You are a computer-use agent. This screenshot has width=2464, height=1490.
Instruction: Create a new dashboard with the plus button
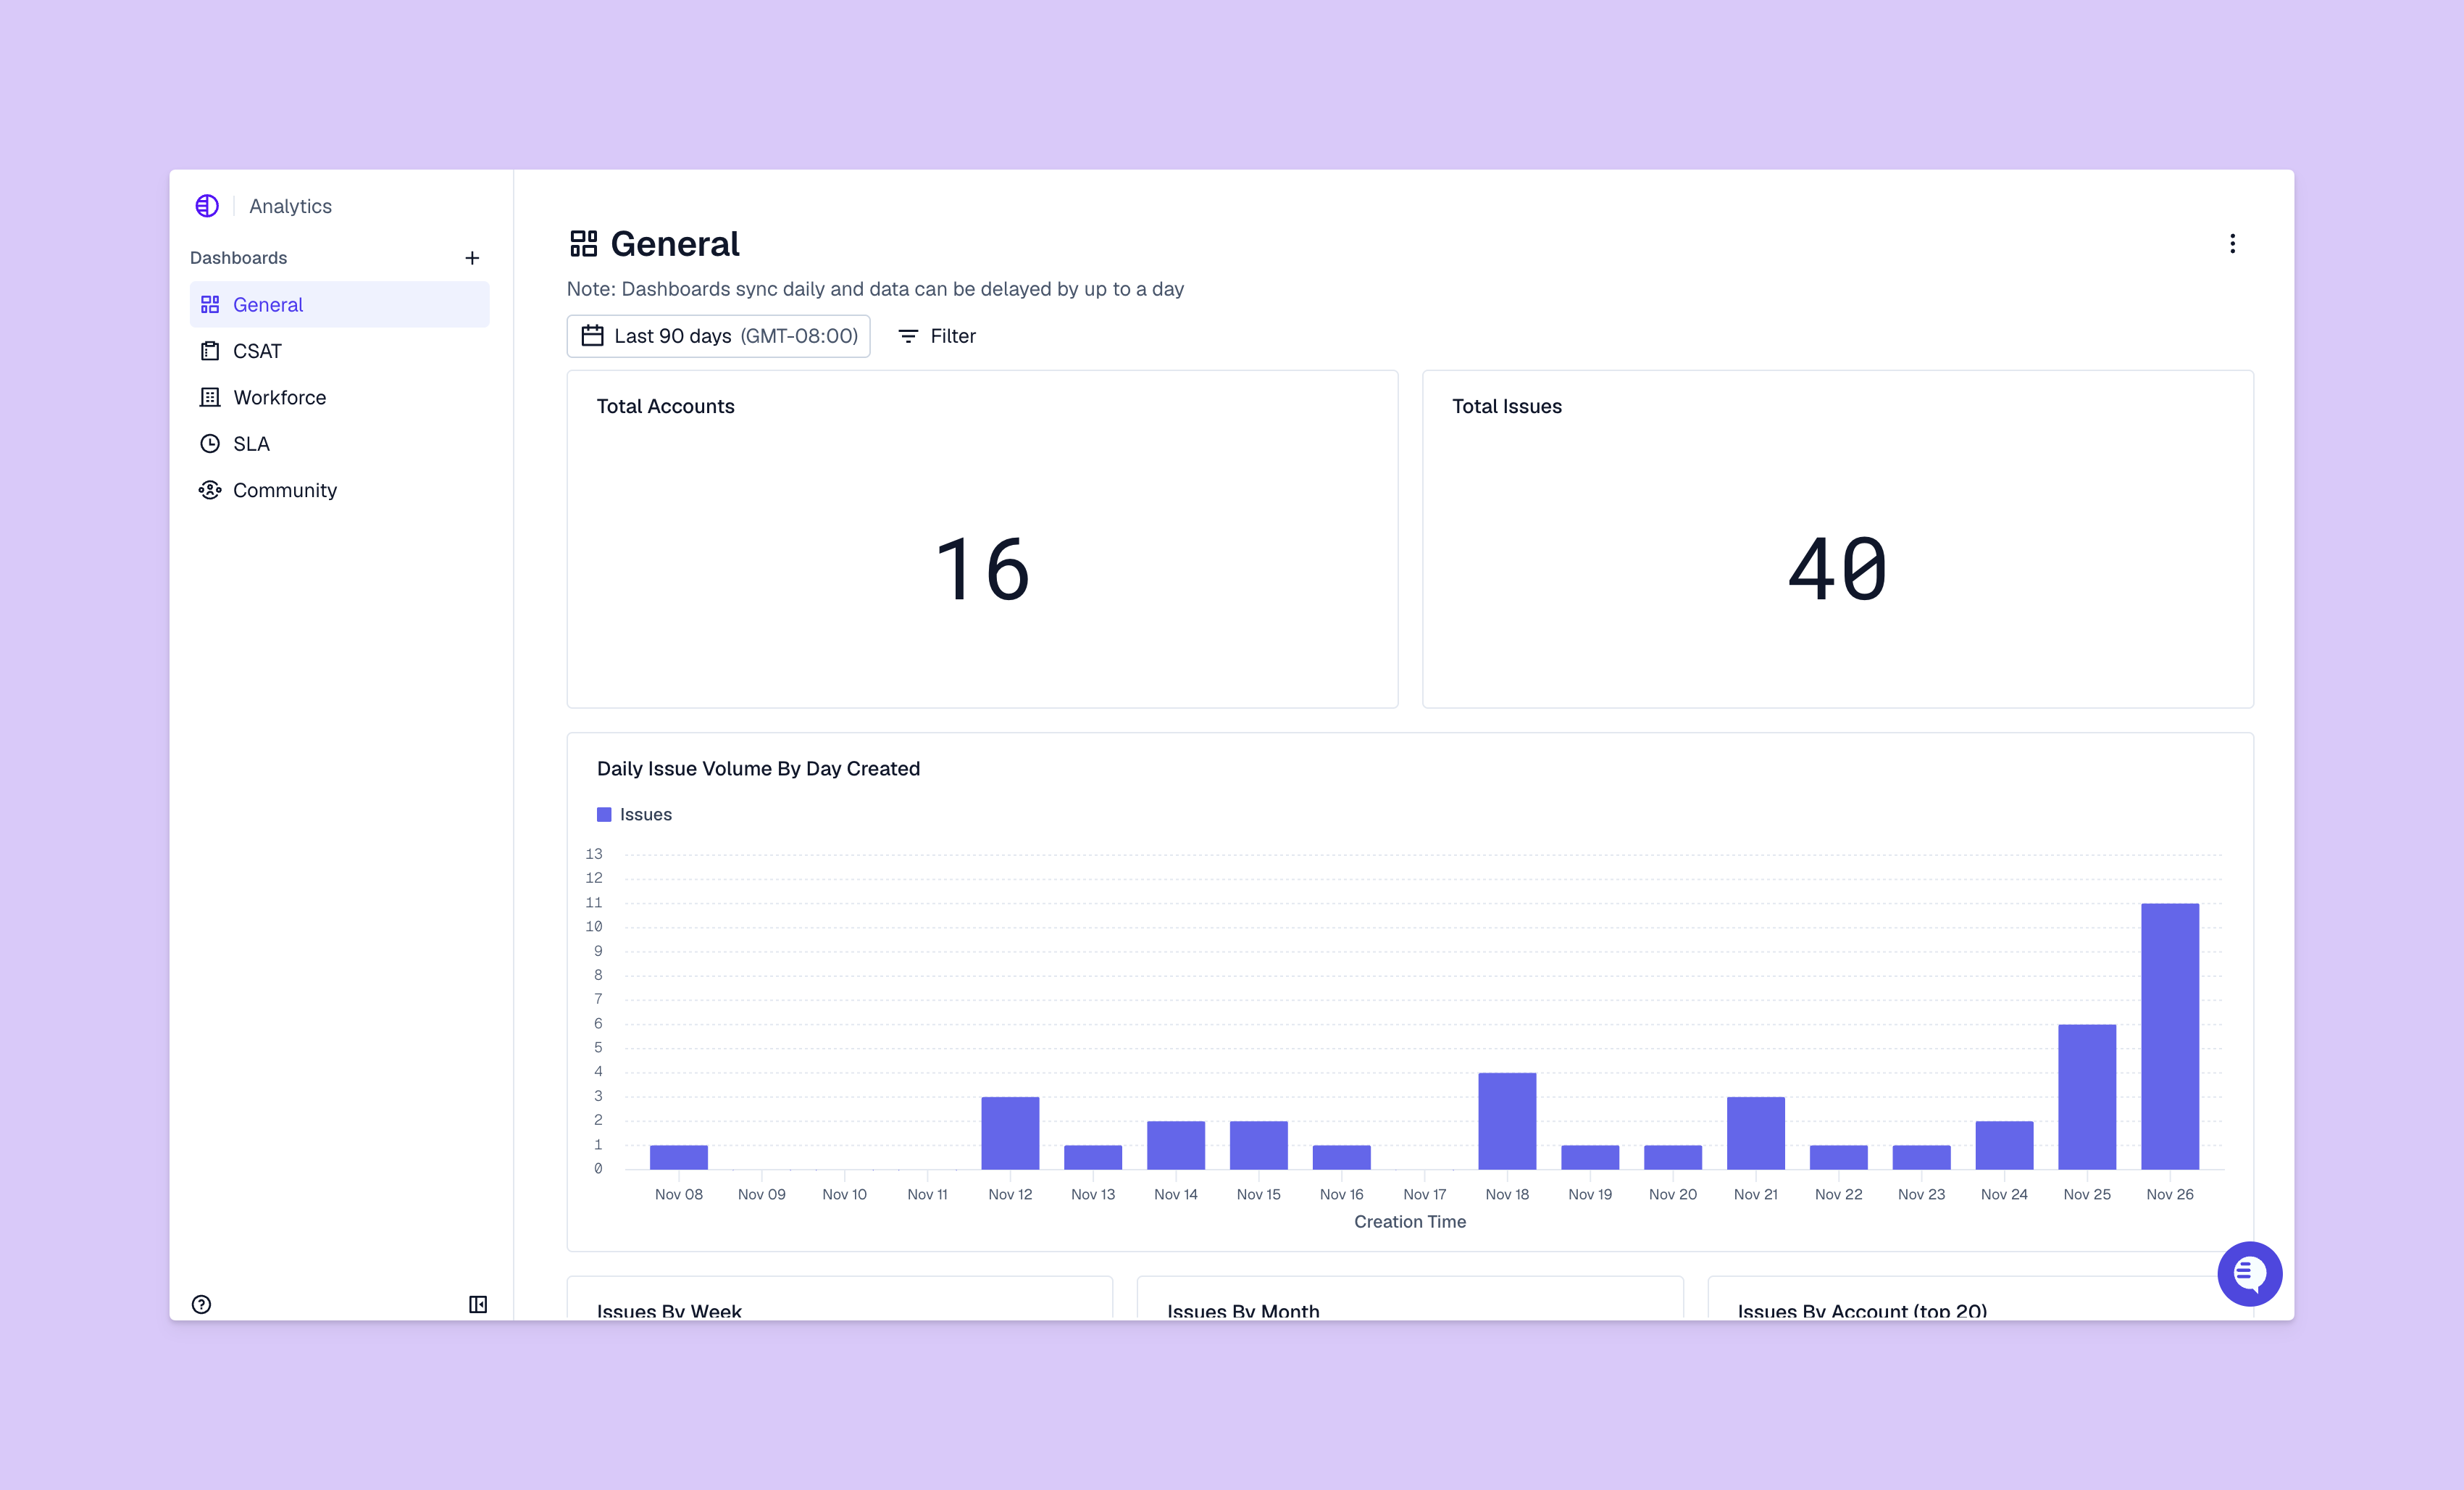(x=472, y=257)
